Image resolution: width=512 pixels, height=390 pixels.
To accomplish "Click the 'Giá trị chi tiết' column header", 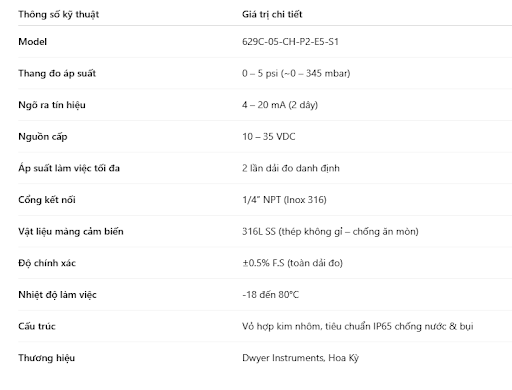I will (272, 14).
